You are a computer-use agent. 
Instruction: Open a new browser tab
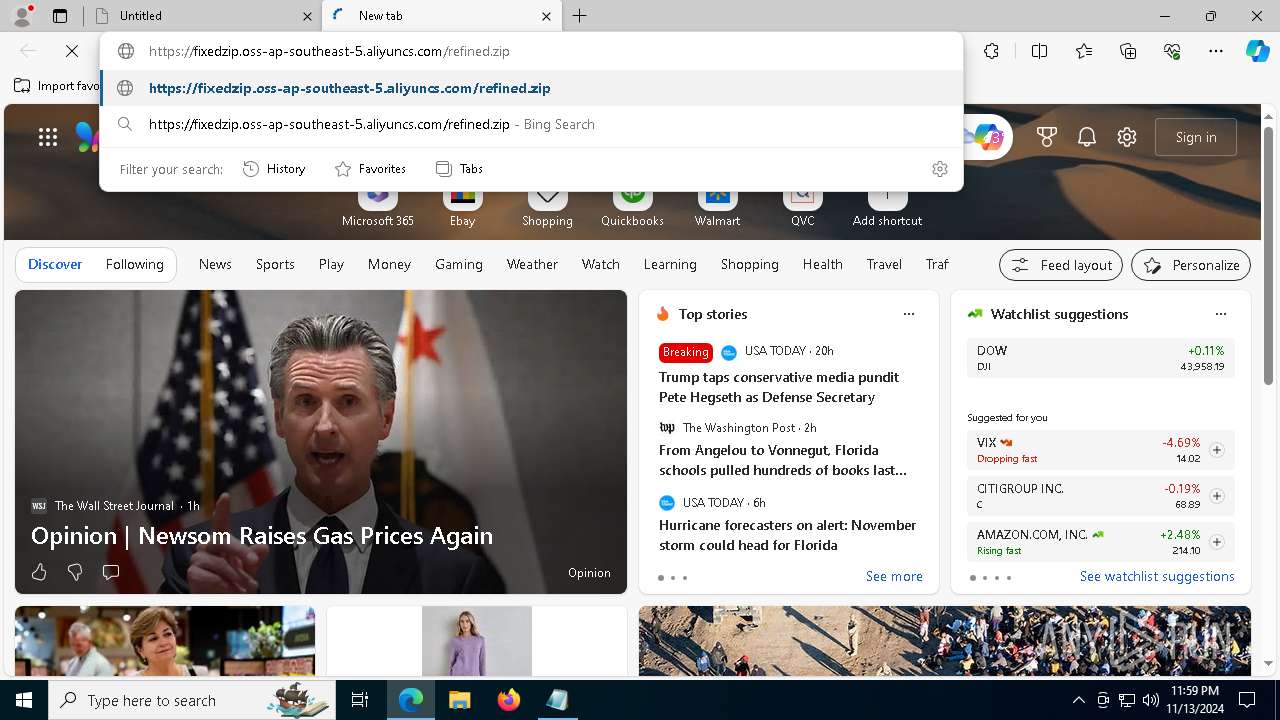tap(580, 16)
